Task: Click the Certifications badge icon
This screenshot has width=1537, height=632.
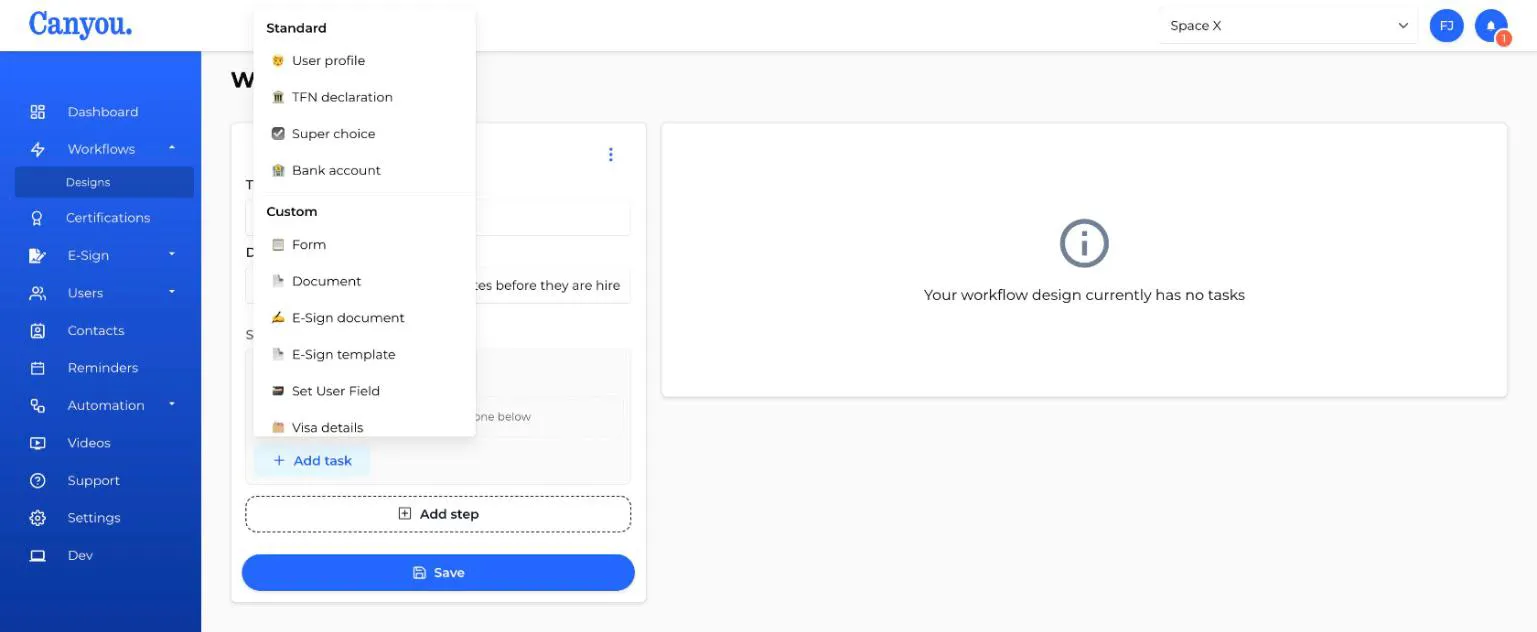Action: pos(38,218)
